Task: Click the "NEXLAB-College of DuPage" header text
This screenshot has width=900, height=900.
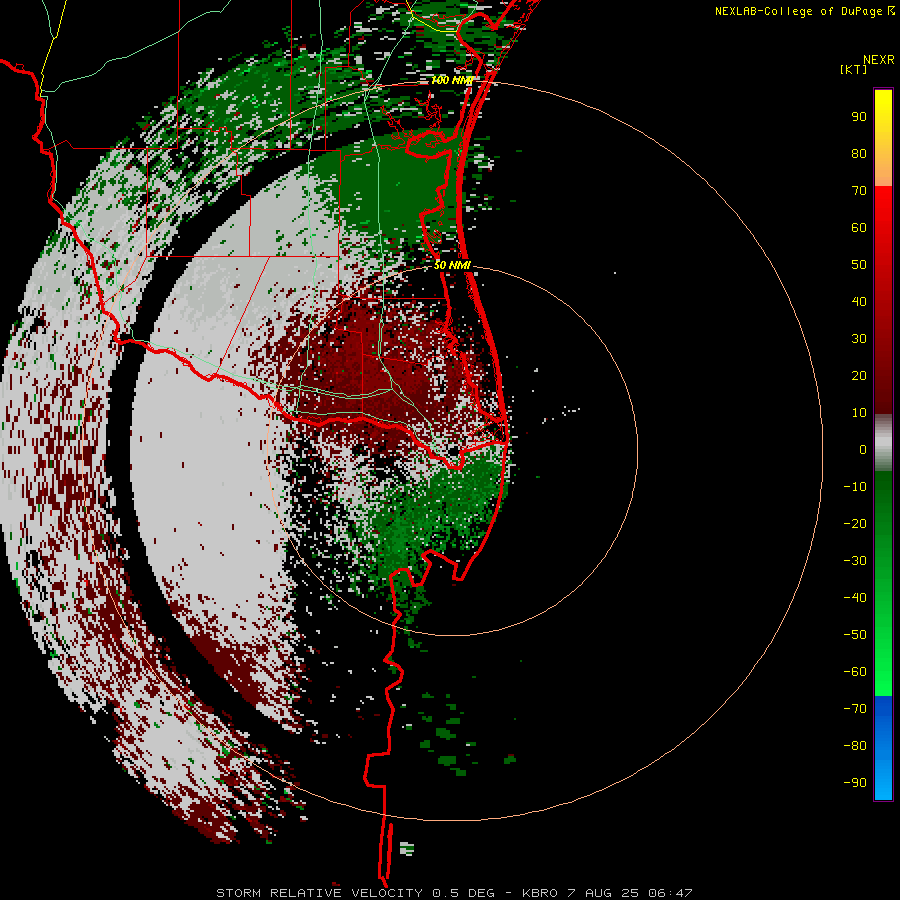Action: coord(800,11)
